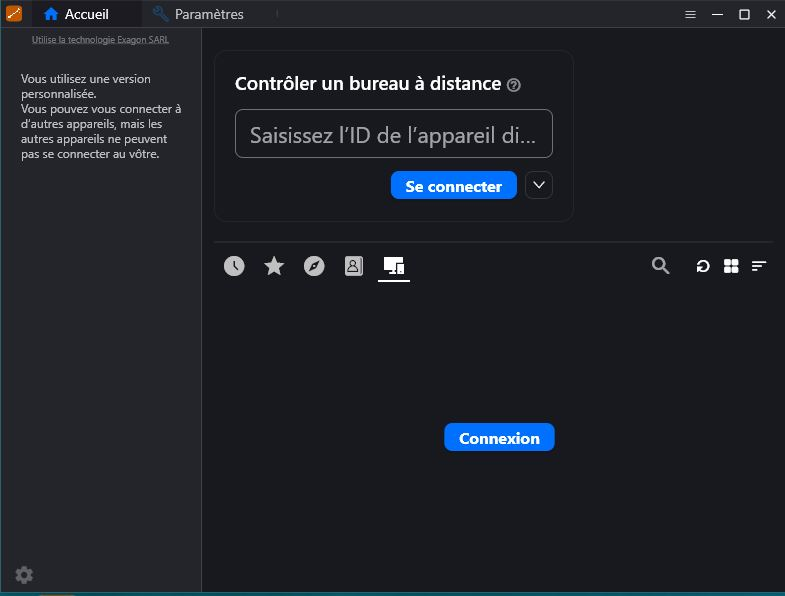Click the Connexion button
This screenshot has width=785, height=596.
pyautogui.click(x=499, y=437)
